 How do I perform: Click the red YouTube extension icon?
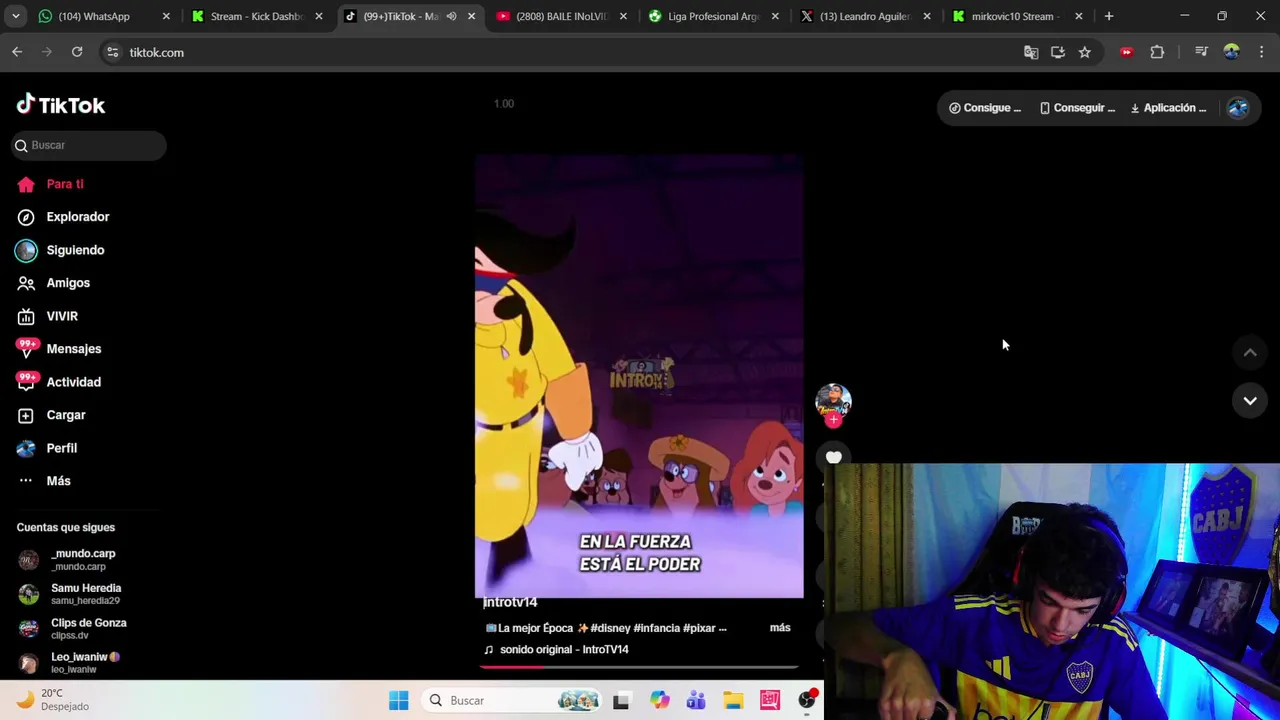point(1127,52)
